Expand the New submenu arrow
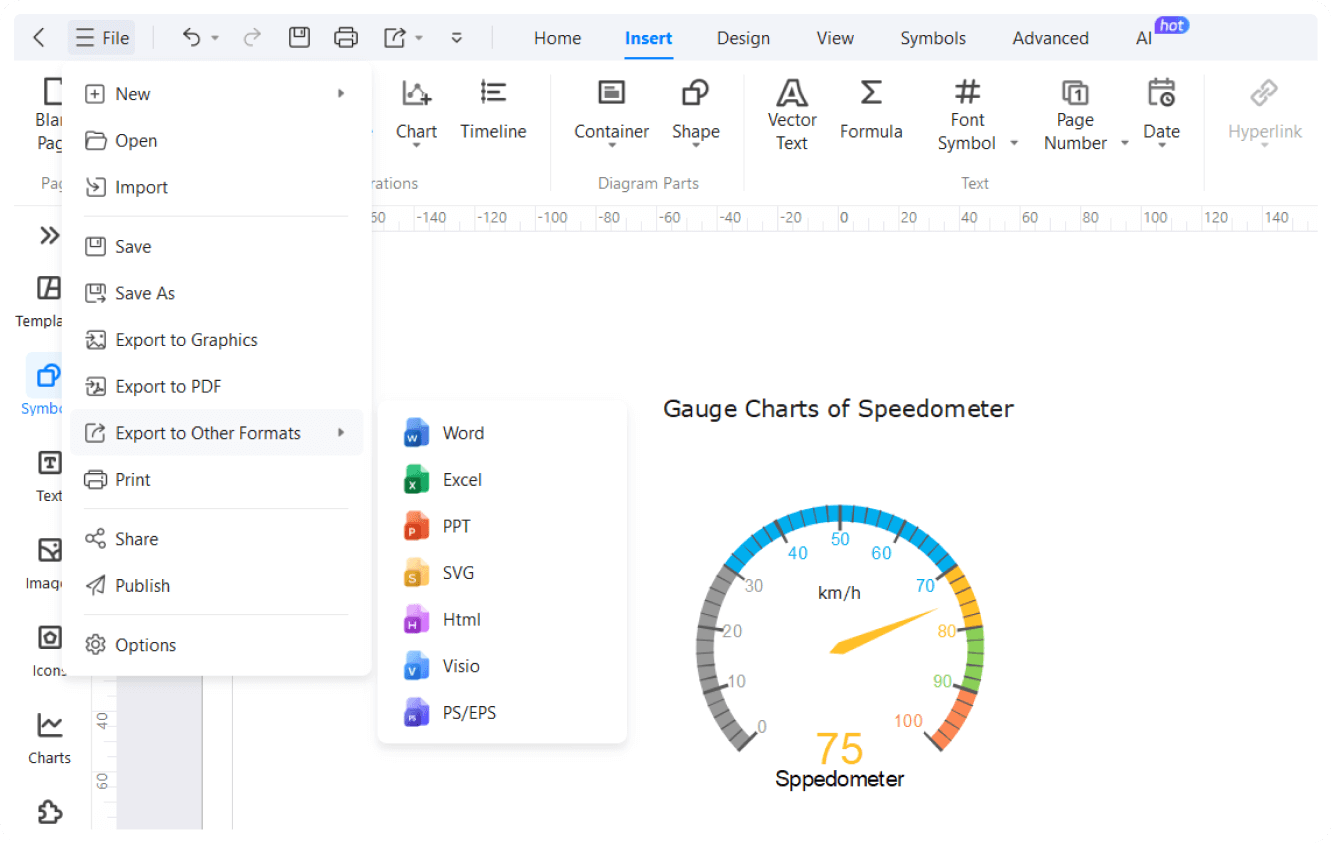The width and height of the screenshot is (1332, 844). [x=341, y=93]
